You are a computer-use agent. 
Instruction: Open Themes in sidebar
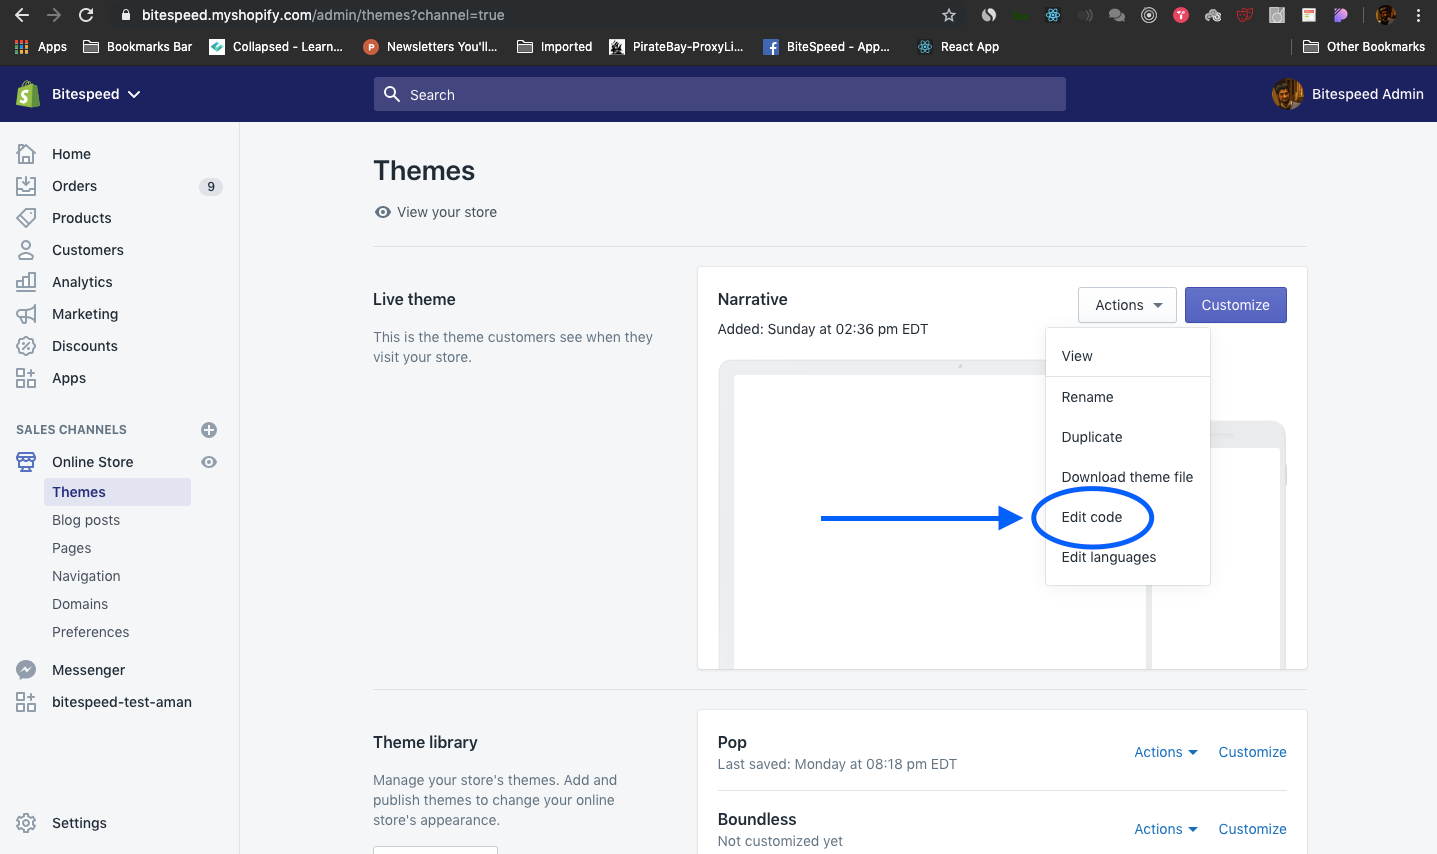[117, 492]
